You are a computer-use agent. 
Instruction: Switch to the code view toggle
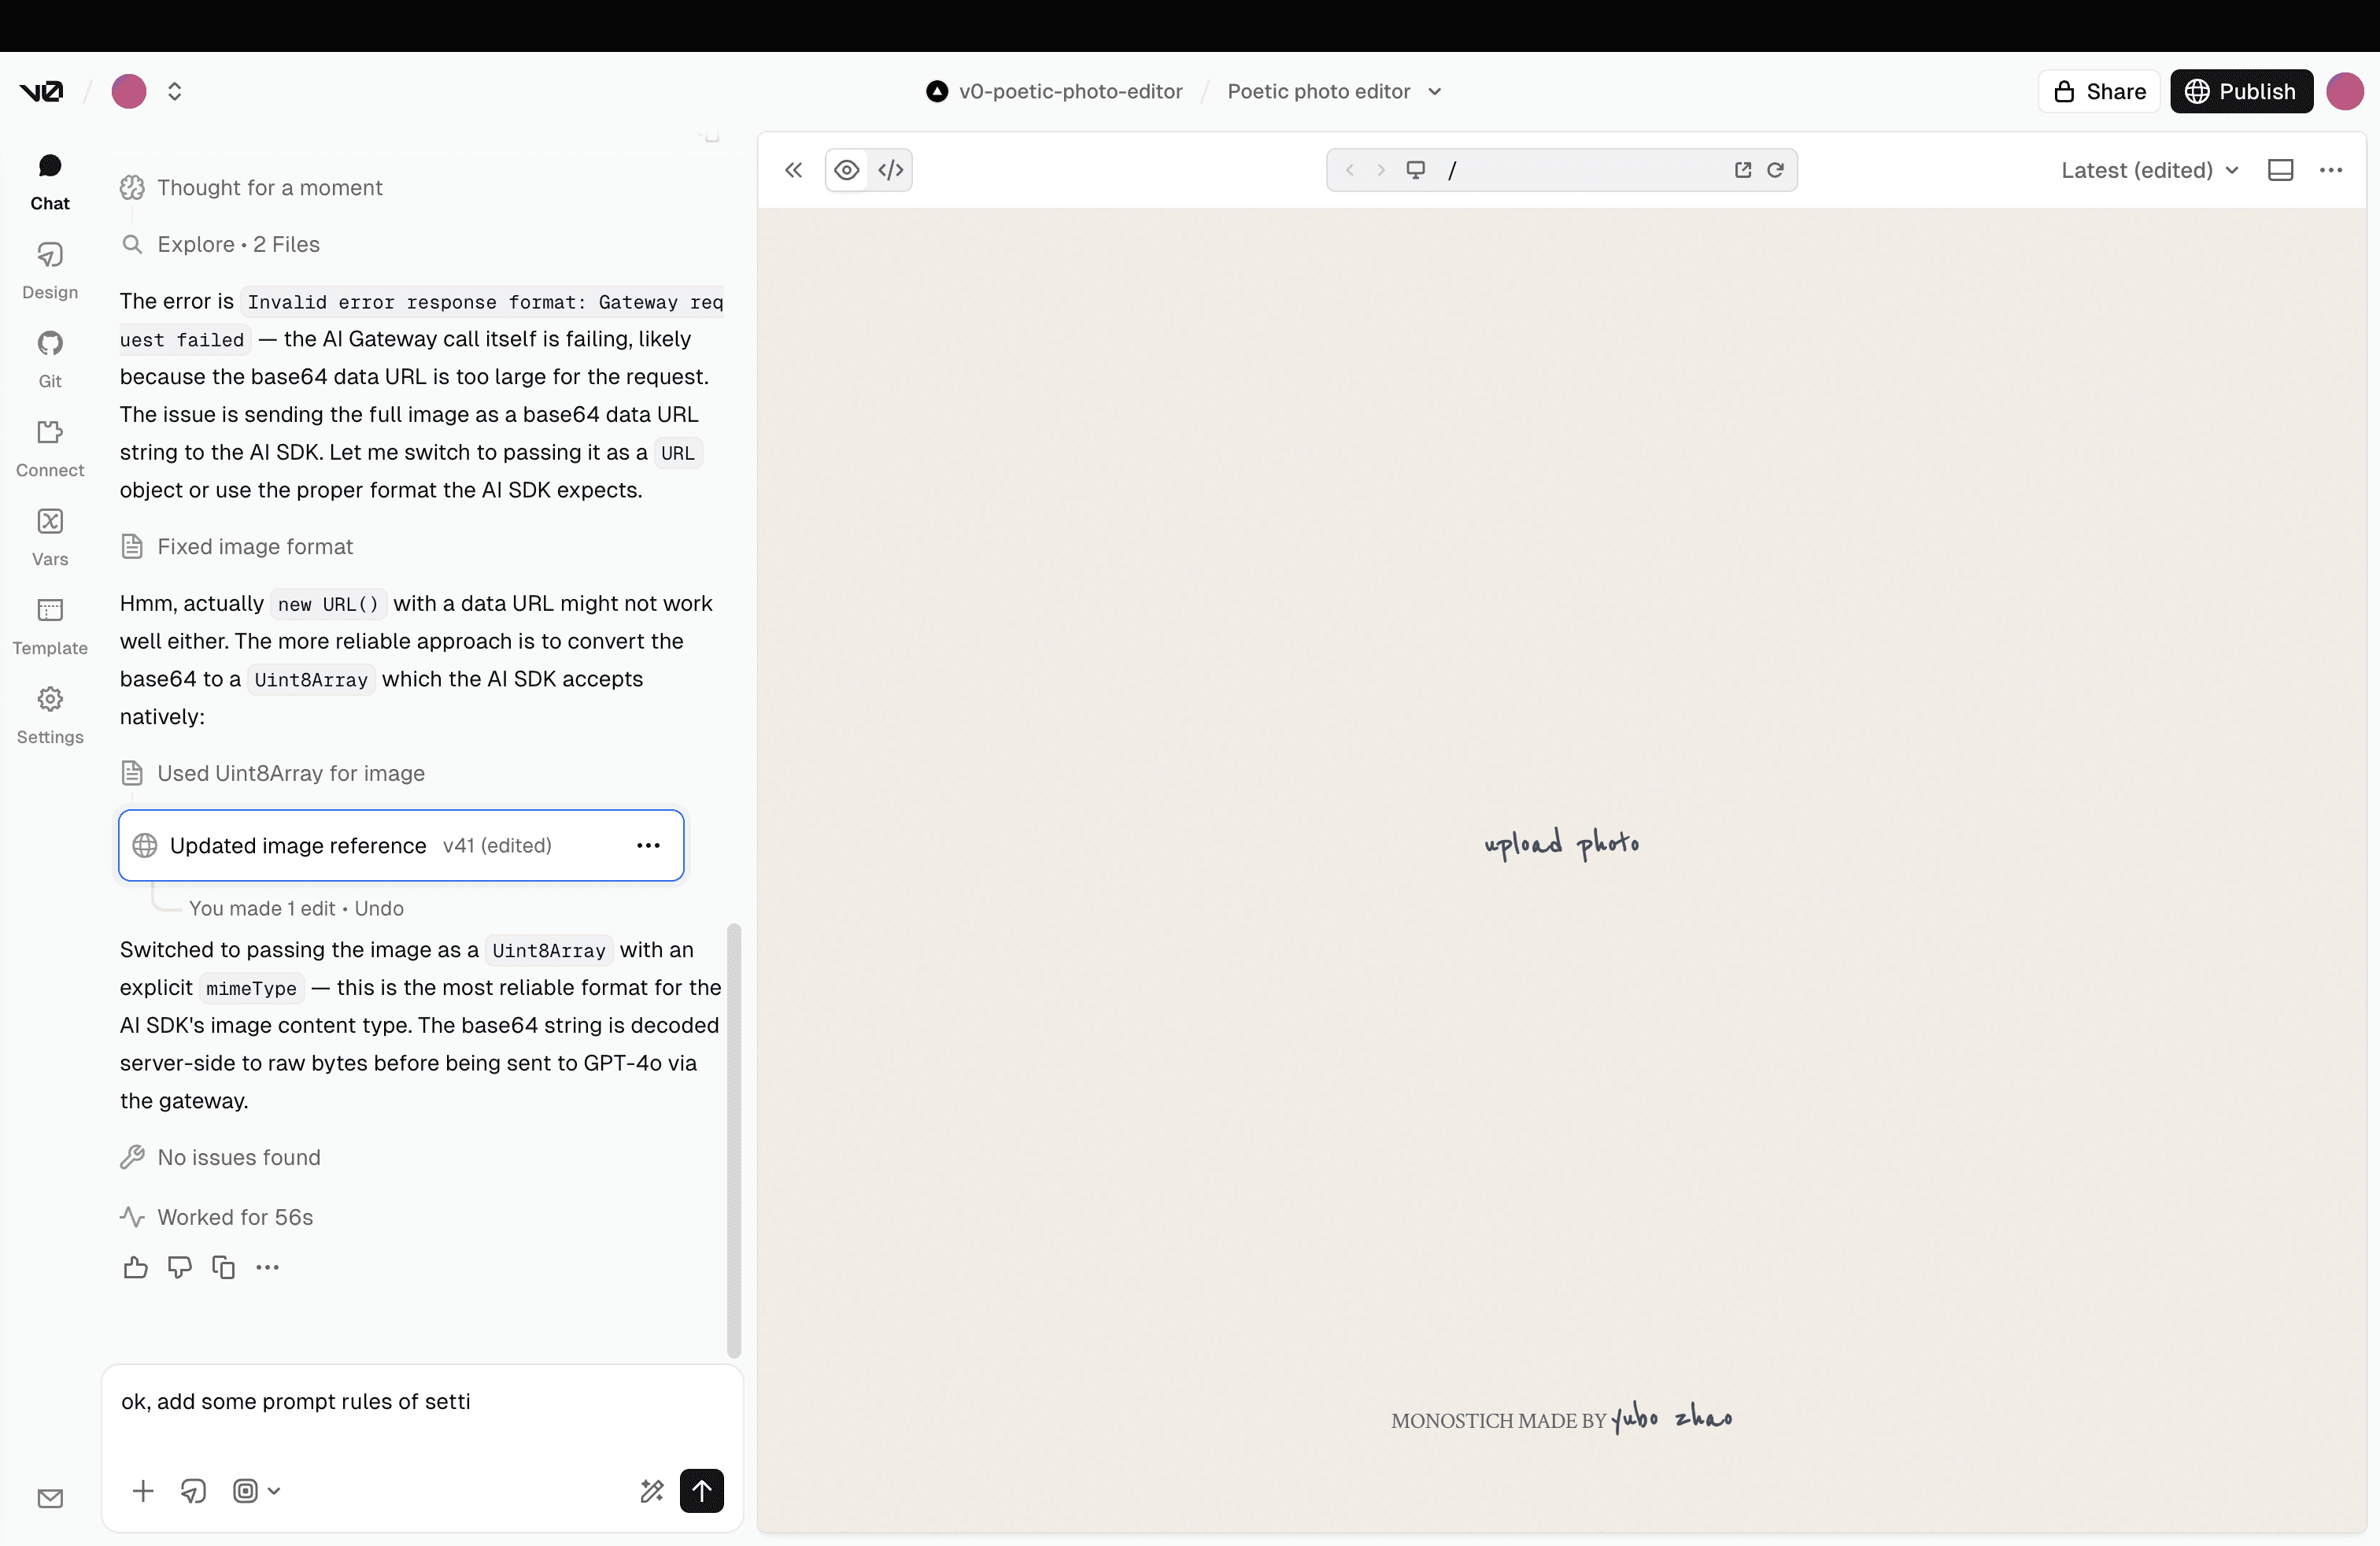click(890, 170)
